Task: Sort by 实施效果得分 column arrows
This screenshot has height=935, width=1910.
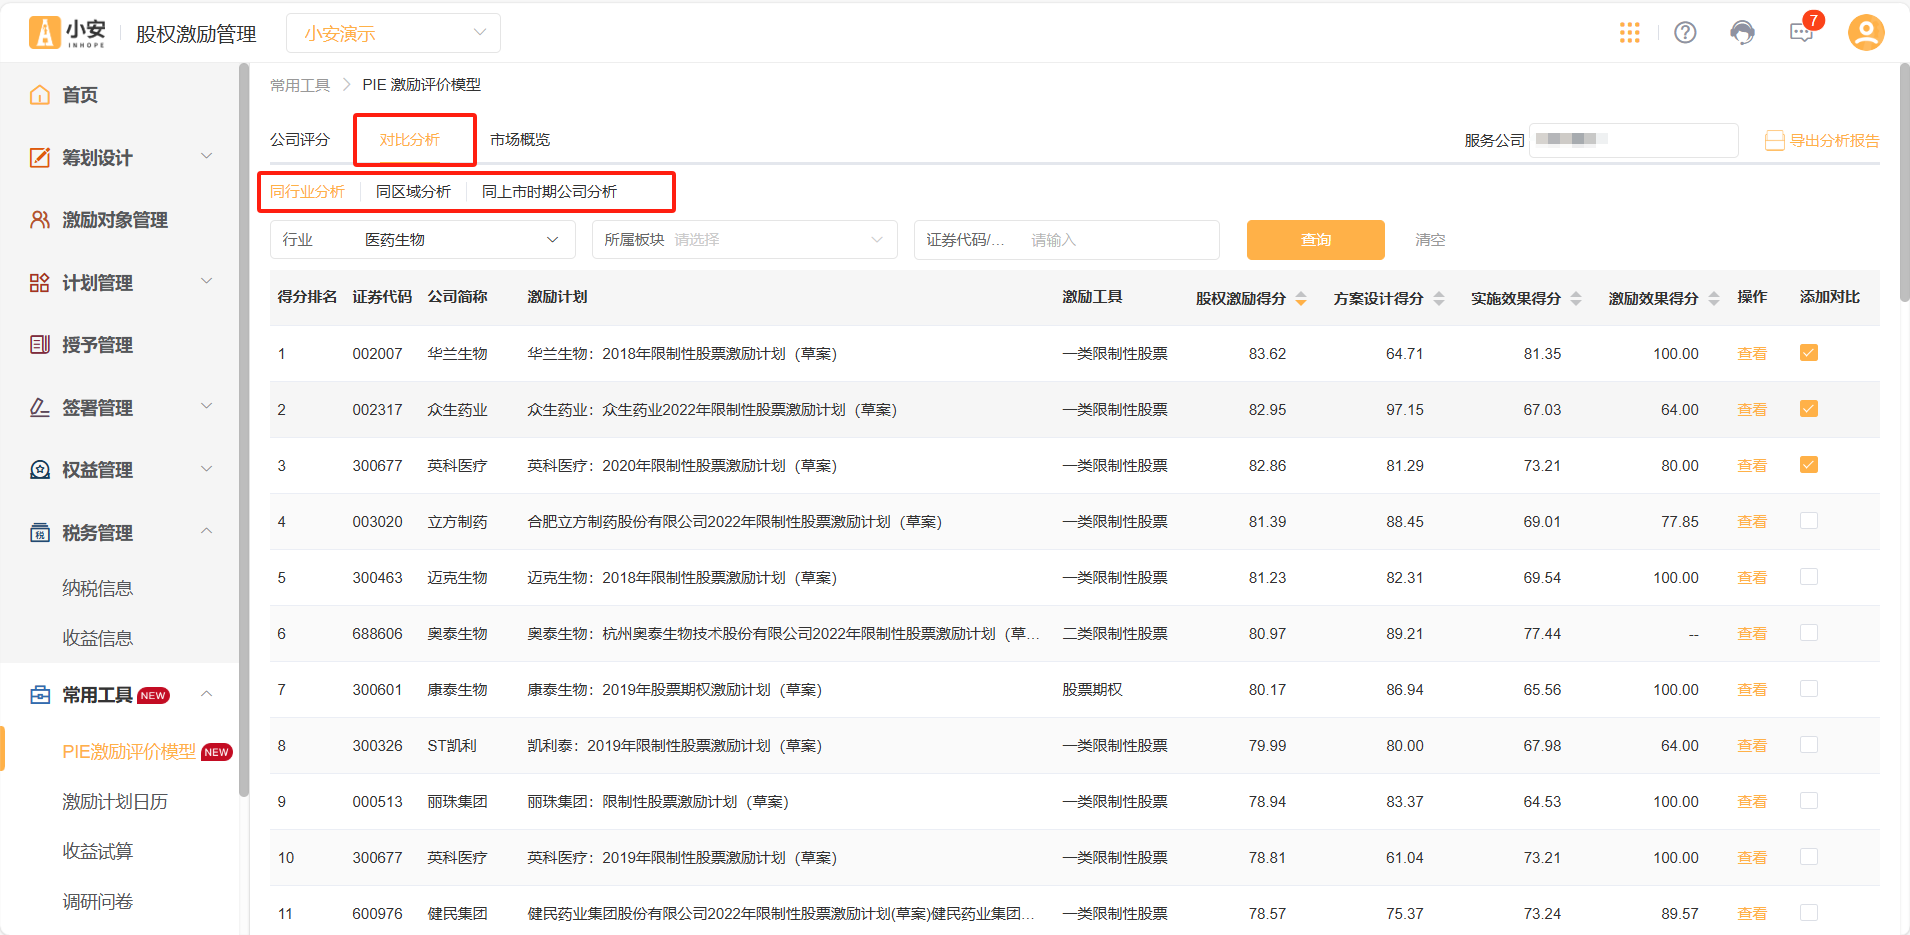Action: click(x=1576, y=298)
